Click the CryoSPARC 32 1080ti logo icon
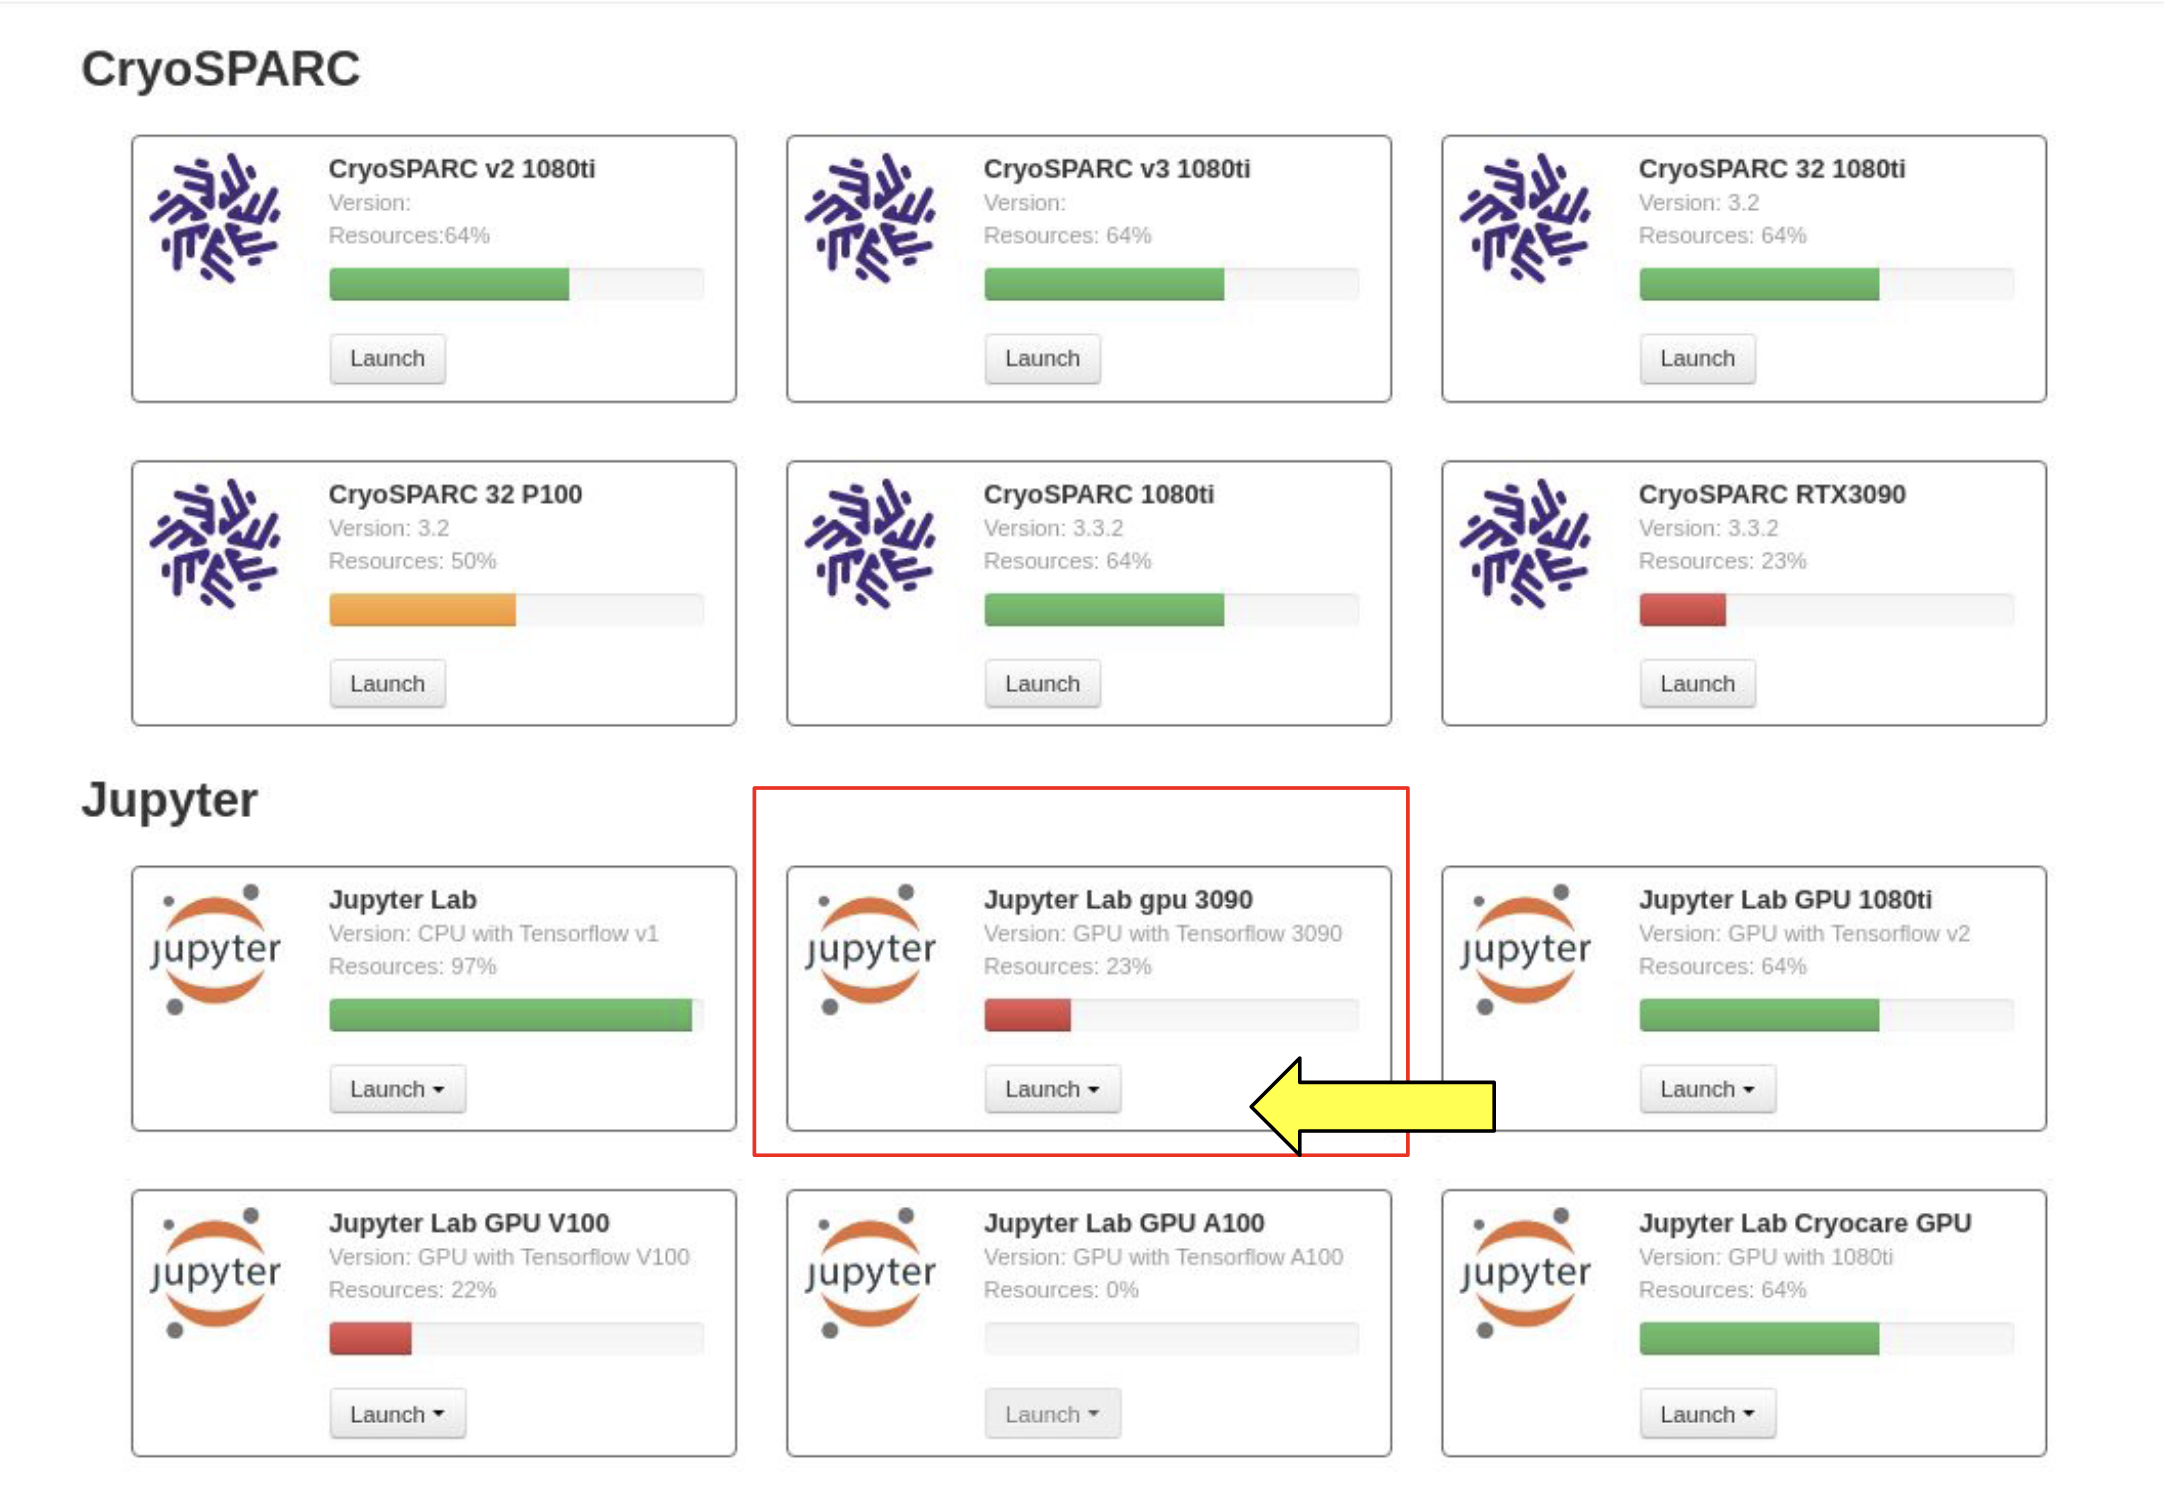The width and height of the screenshot is (2180, 1486). coord(1525,218)
